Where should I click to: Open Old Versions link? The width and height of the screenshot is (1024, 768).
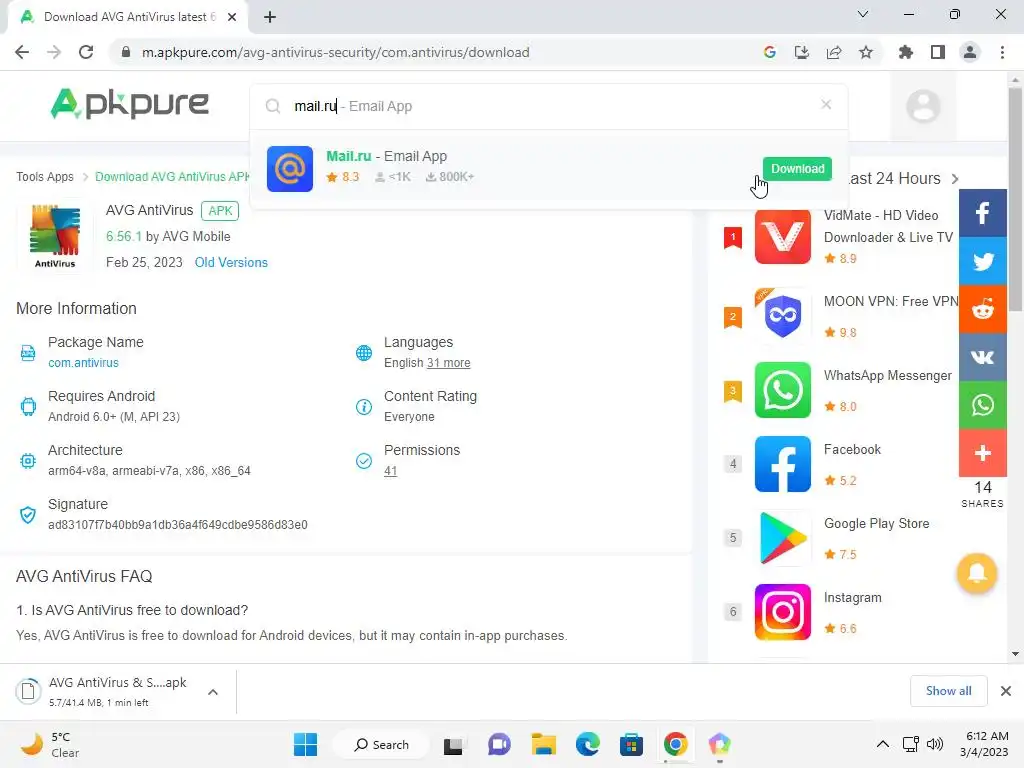point(231,263)
